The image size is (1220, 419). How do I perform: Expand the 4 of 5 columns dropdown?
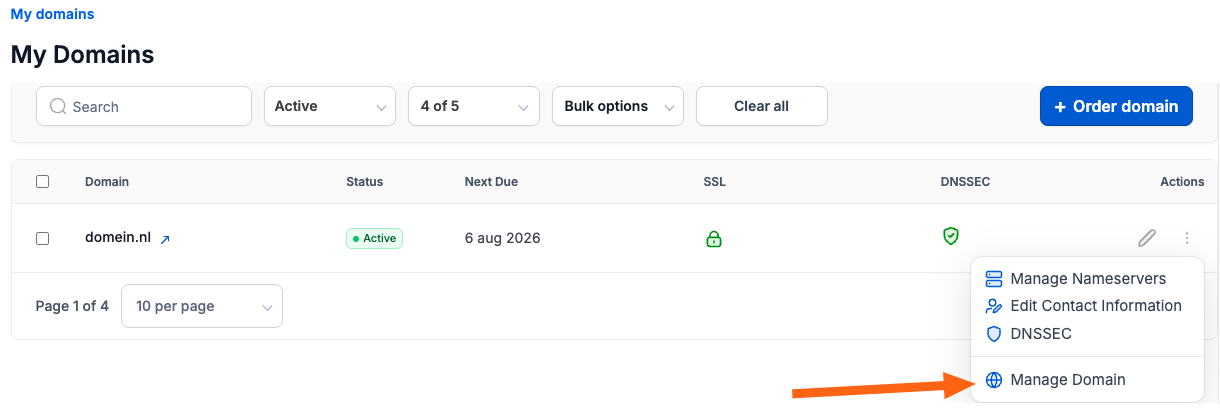pos(474,106)
